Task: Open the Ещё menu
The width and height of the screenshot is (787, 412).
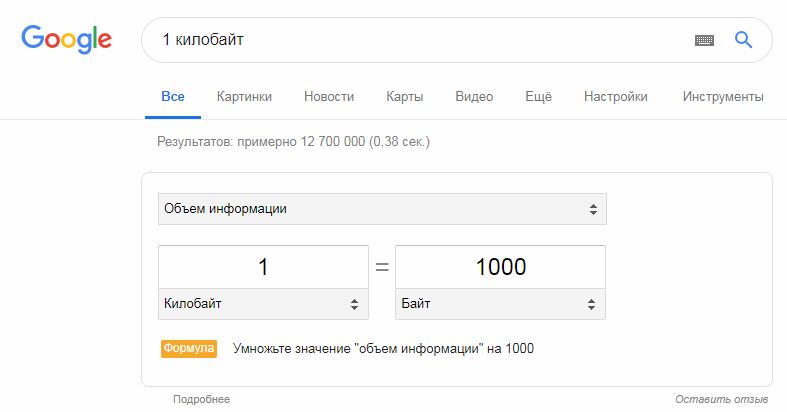Action: point(539,96)
